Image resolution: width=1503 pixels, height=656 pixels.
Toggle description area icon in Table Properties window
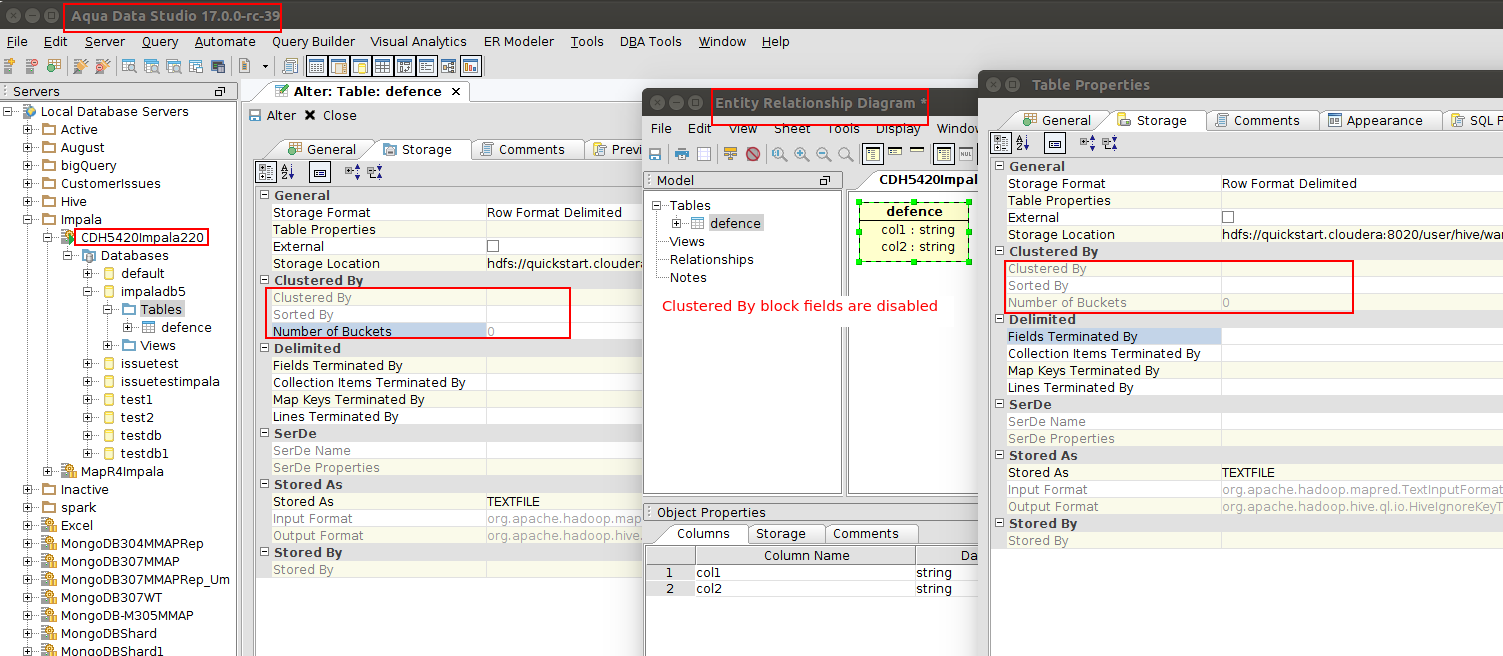click(1055, 143)
